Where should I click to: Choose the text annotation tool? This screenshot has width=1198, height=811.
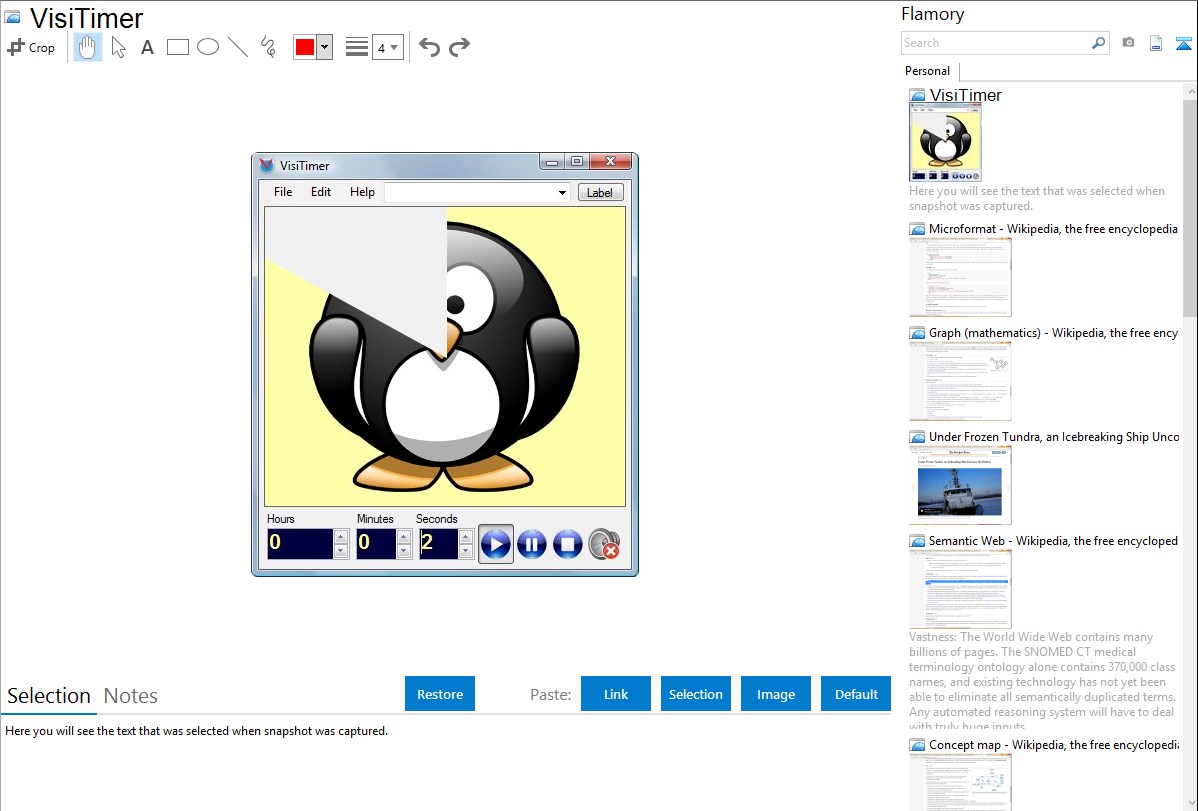(x=147, y=47)
